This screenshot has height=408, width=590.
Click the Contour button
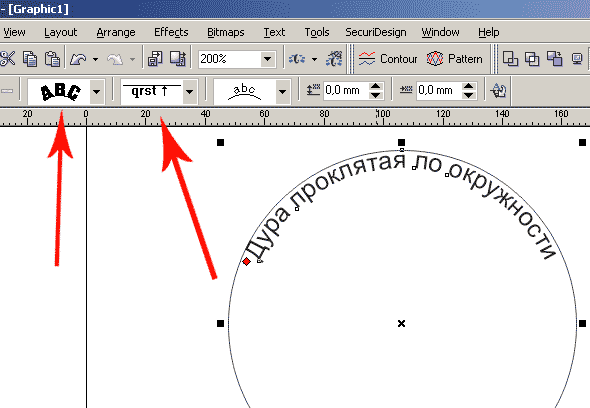point(388,59)
